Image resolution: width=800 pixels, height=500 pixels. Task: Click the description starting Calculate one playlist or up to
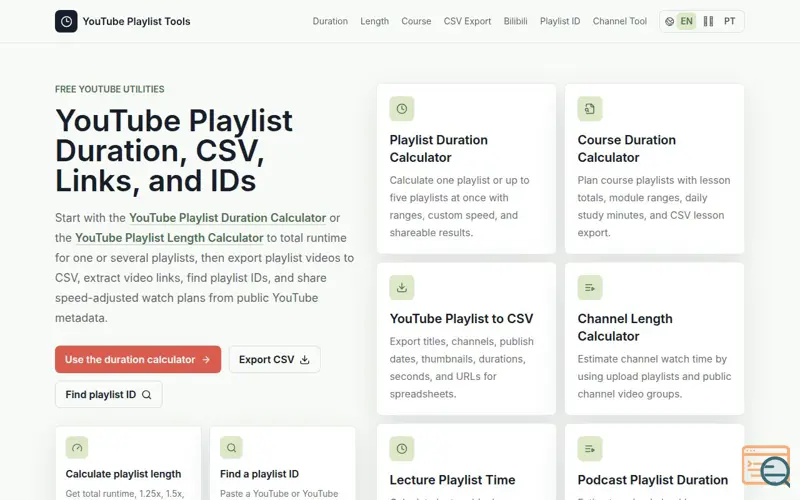tap(460, 207)
